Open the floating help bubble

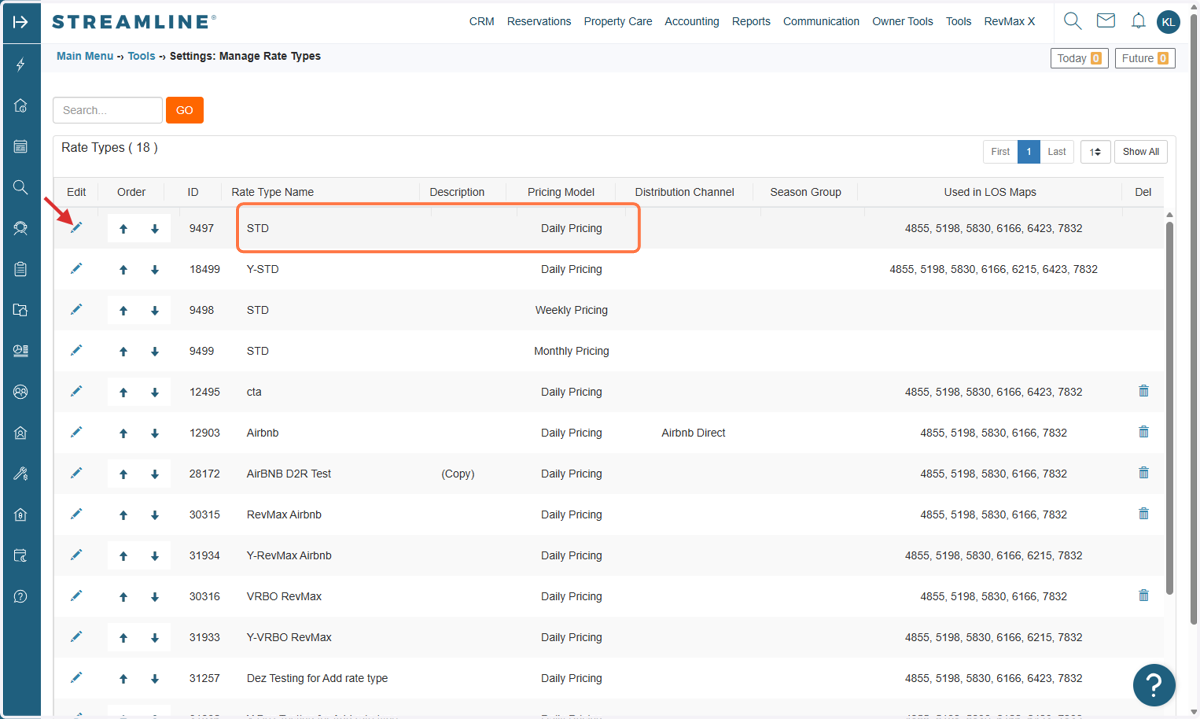1154,685
